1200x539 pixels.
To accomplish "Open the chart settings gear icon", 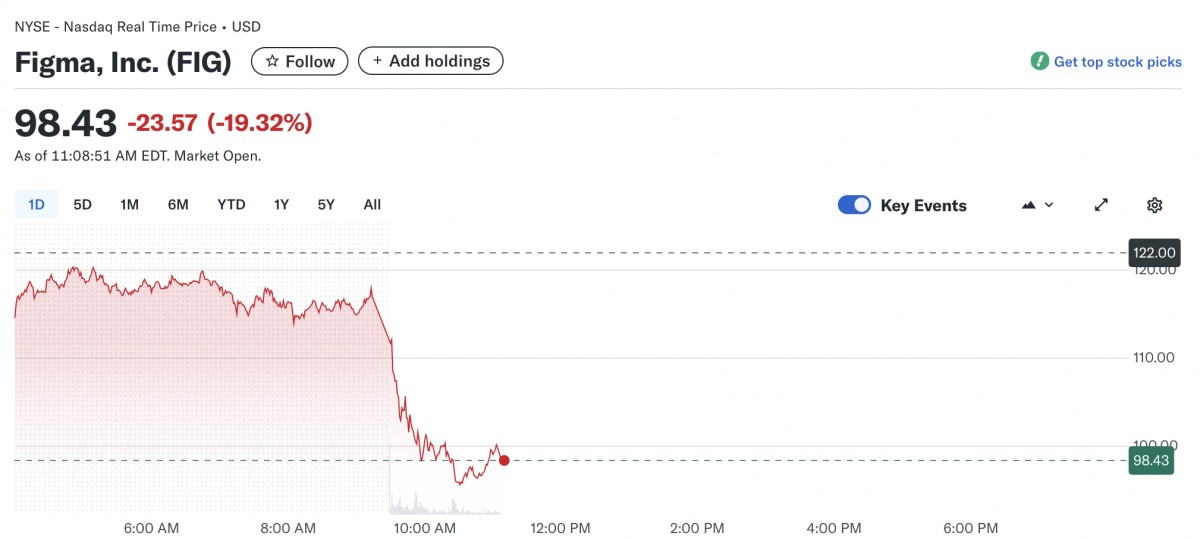I will [1154, 205].
